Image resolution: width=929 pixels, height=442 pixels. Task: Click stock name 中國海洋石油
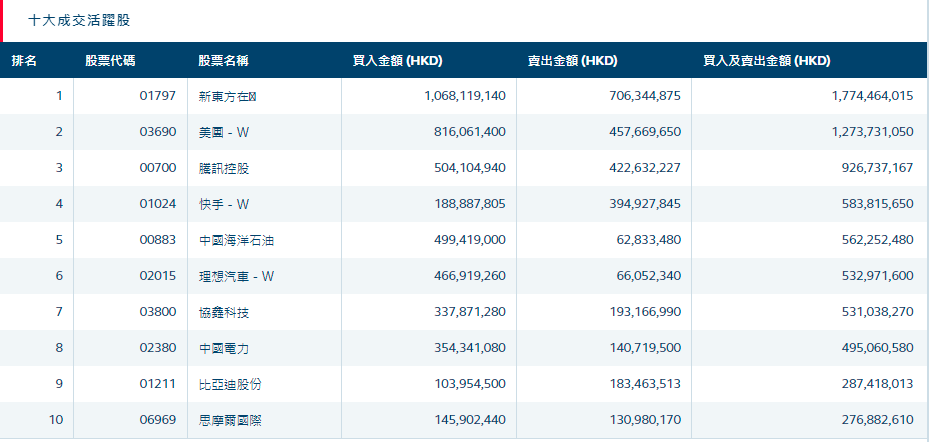click(236, 241)
